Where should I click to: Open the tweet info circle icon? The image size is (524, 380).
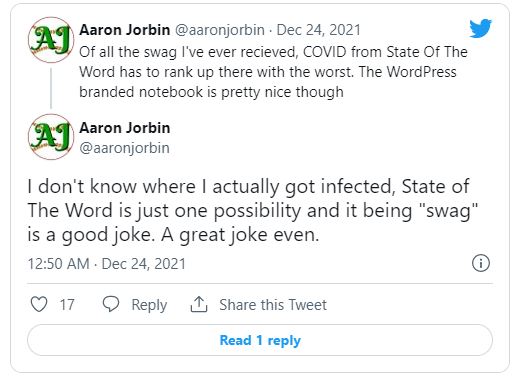coord(481,263)
